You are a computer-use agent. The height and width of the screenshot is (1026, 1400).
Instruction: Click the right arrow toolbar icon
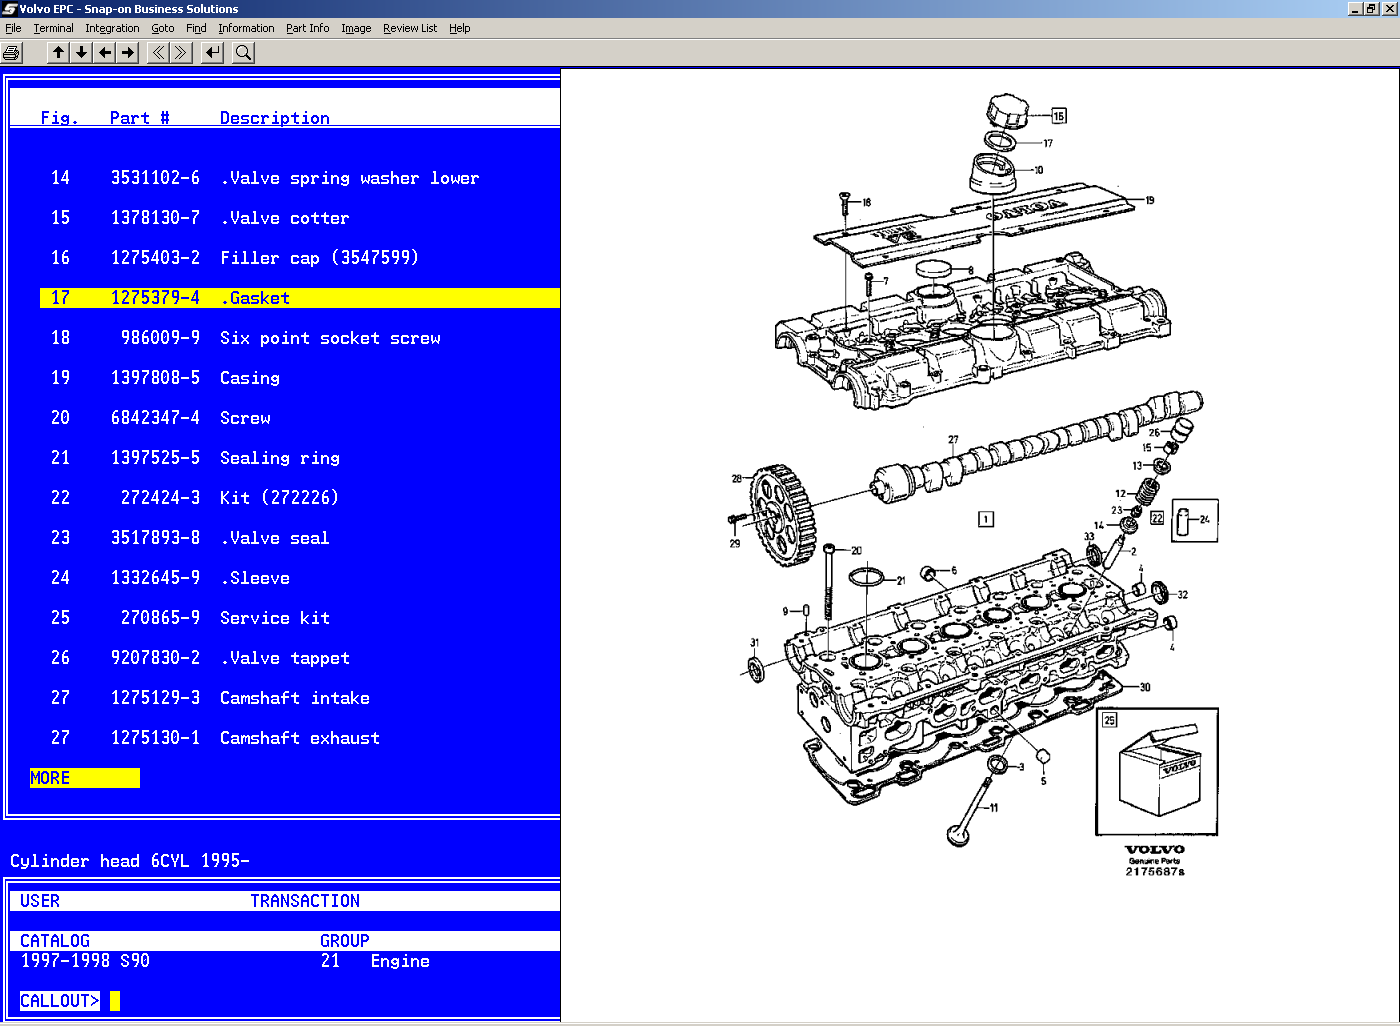pyautogui.click(x=128, y=52)
